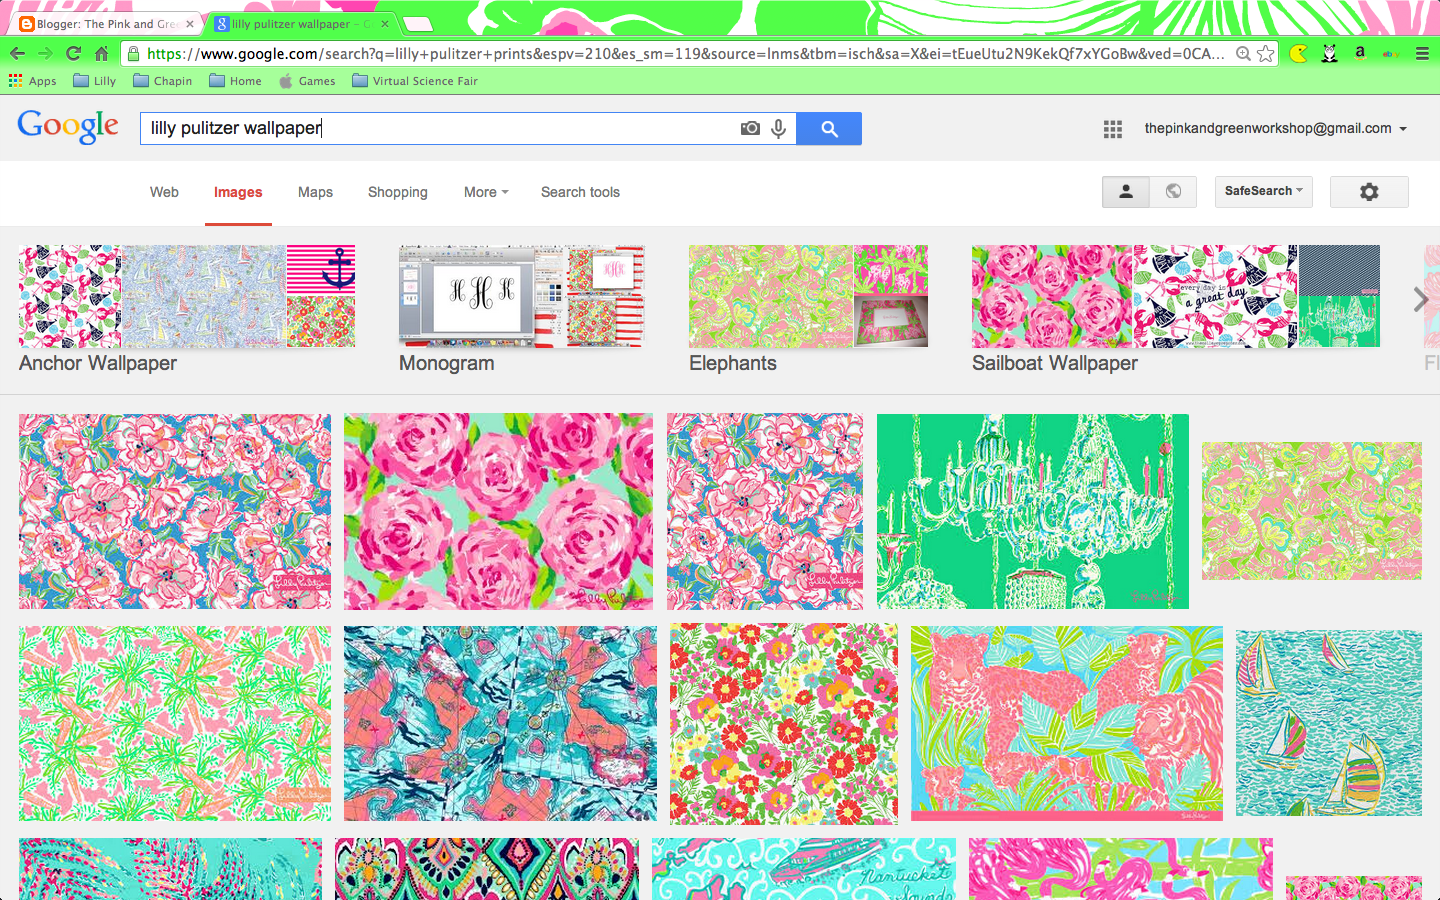Open the Anchor Wallpaper related search

click(187, 310)
